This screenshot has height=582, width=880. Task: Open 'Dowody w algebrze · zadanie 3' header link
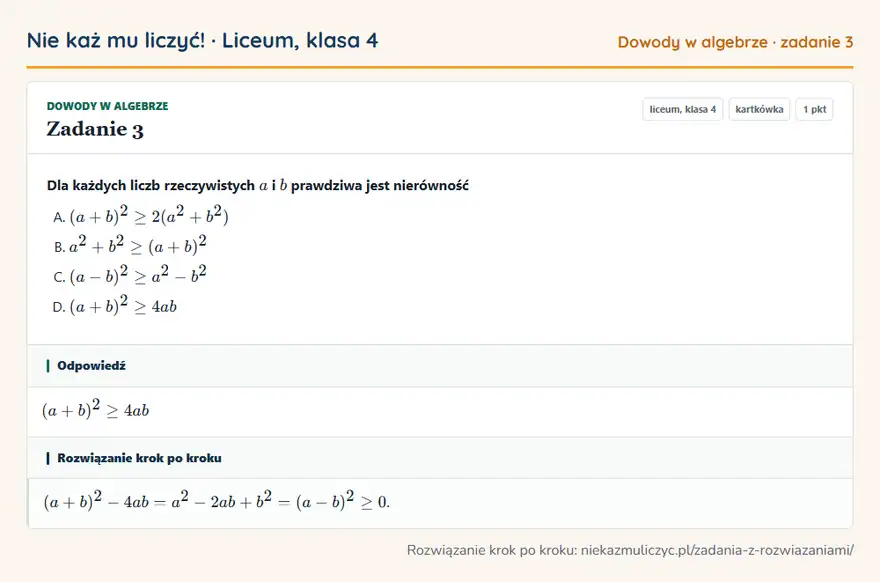735,42
